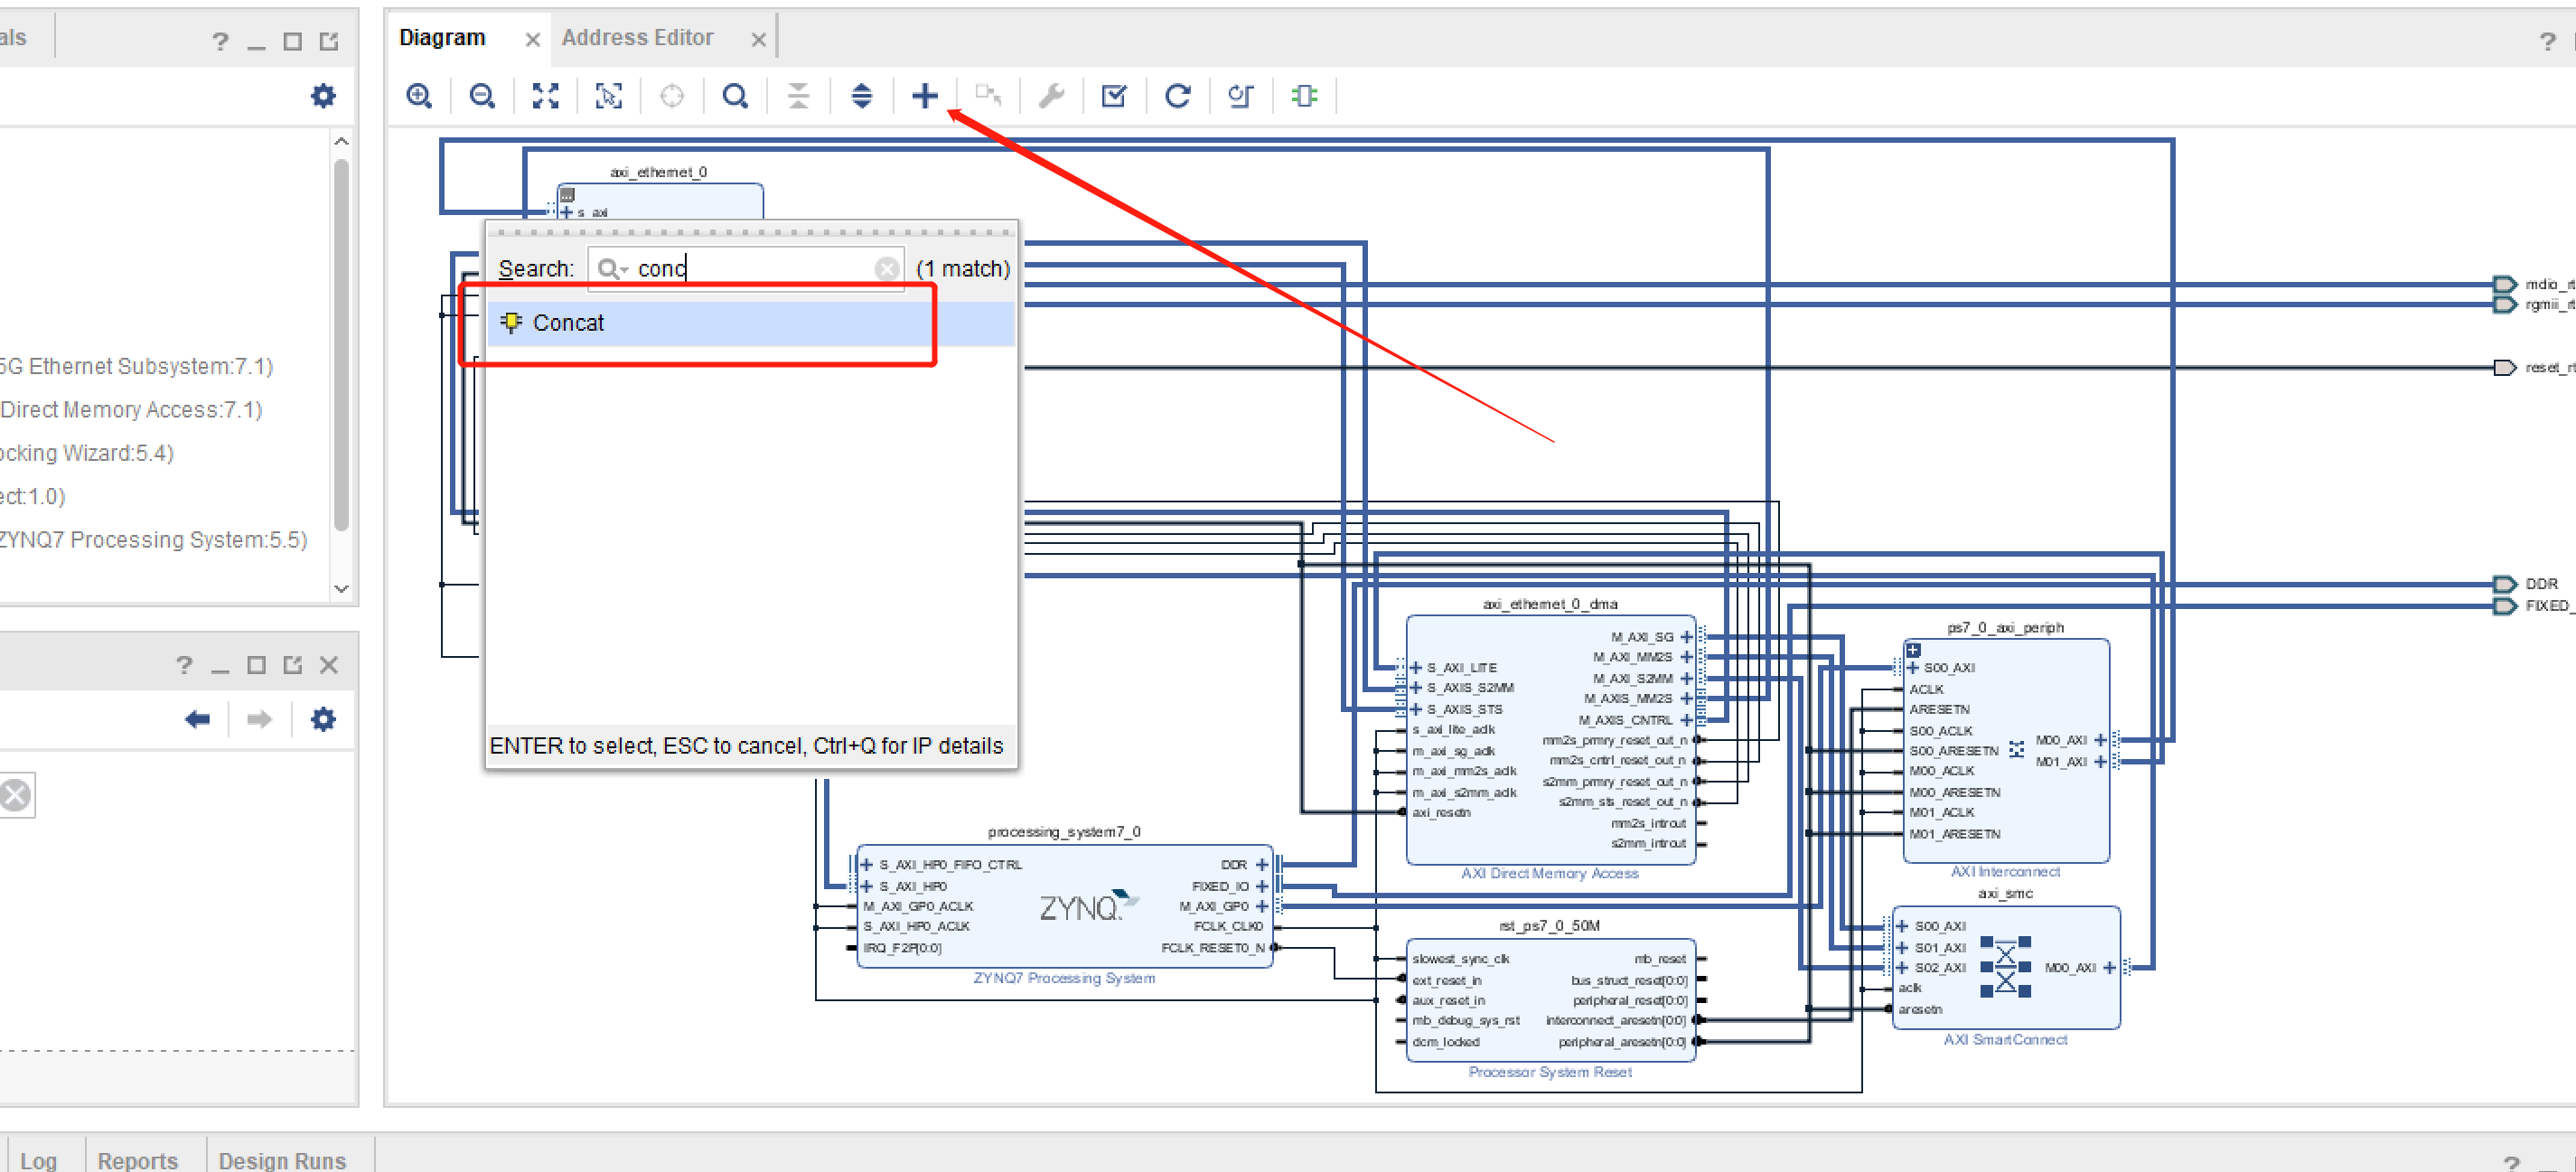Select Direct Memory Access:7.1 entry
The height and width of the screenshot is (1172, 2576).
(x=131, y=410)
